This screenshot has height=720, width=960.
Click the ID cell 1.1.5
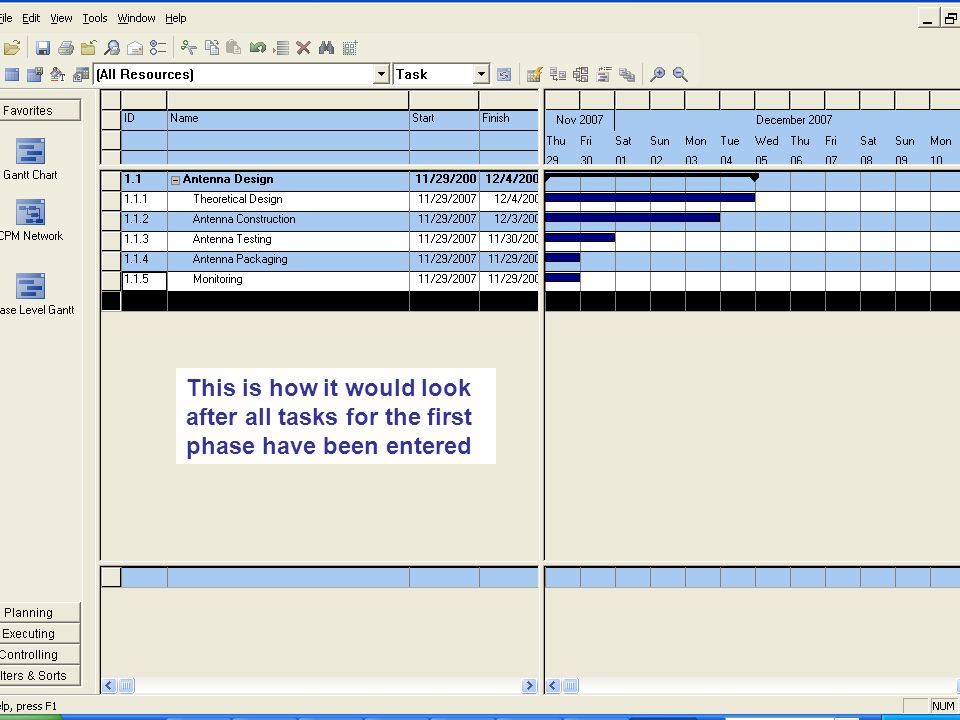(144, 280)
